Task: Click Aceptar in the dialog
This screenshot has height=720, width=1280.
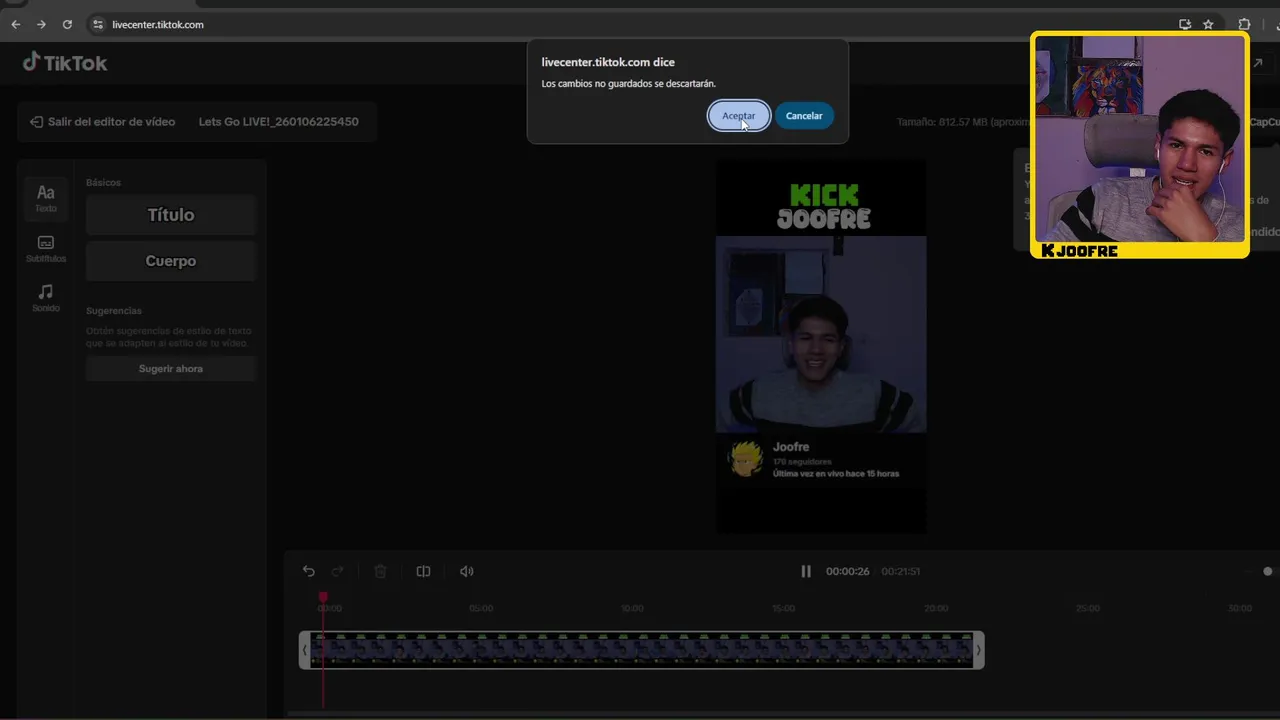Action: (739, 116)
